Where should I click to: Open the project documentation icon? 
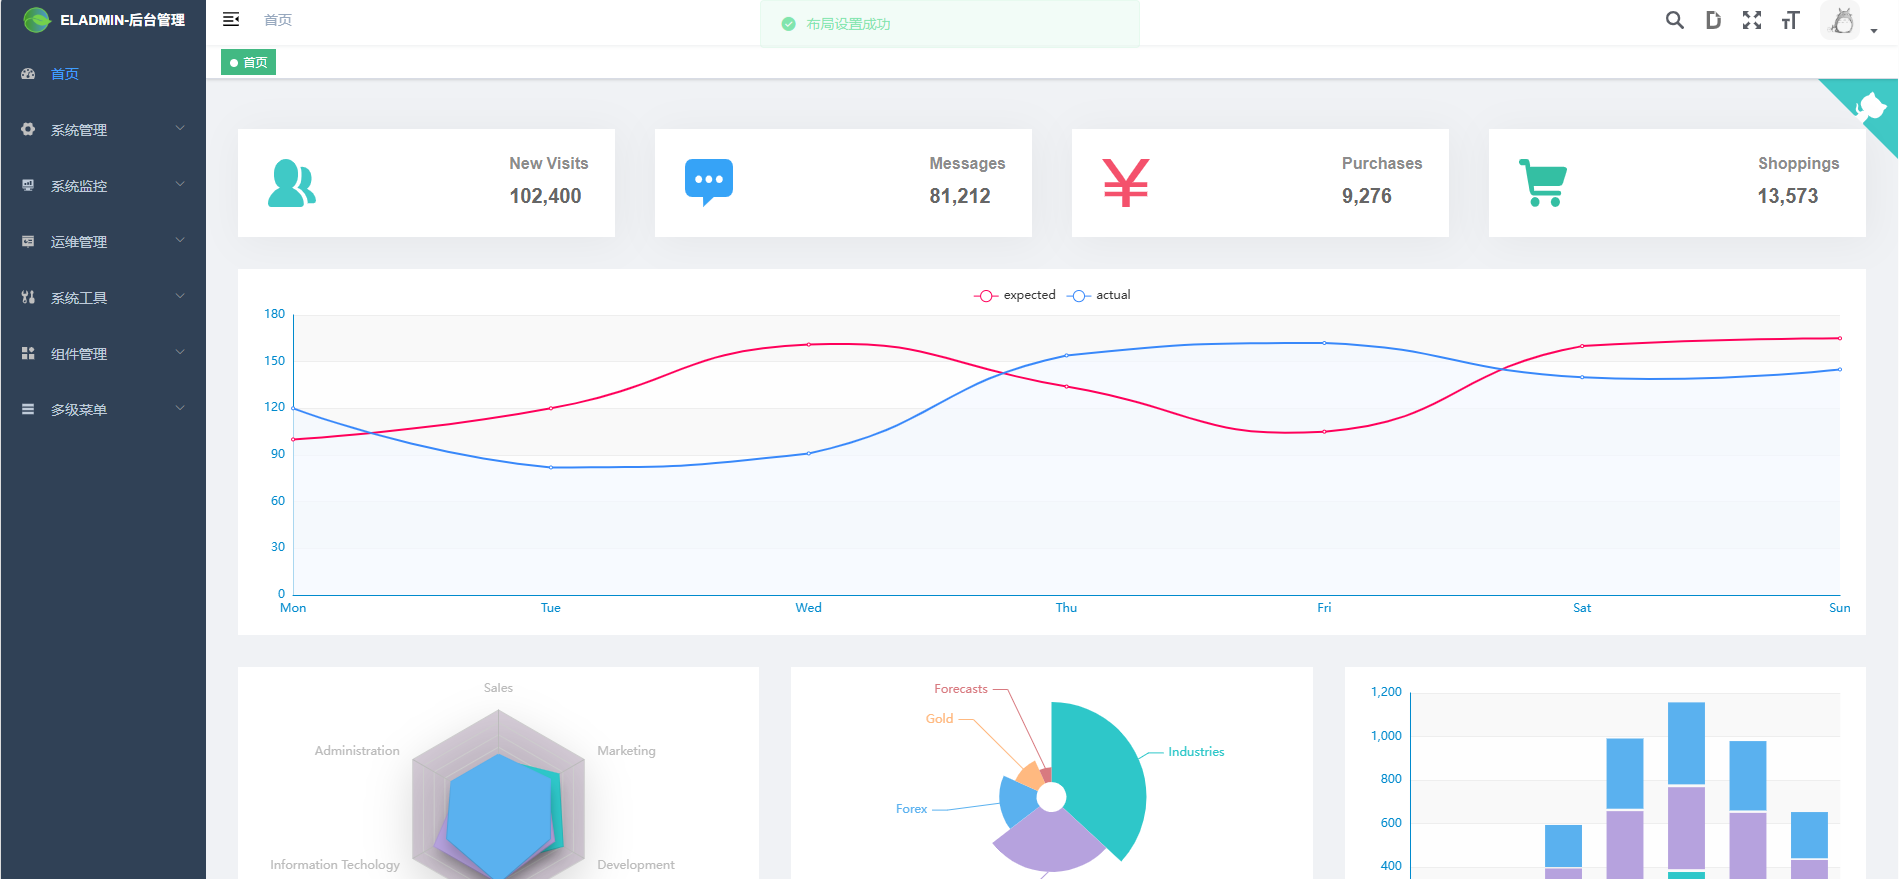1713,20
